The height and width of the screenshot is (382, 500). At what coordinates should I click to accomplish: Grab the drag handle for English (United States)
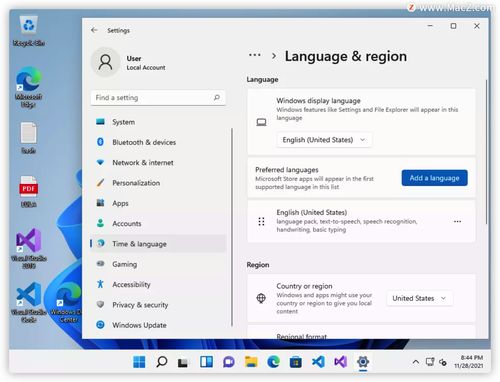[x=261, y=222]
